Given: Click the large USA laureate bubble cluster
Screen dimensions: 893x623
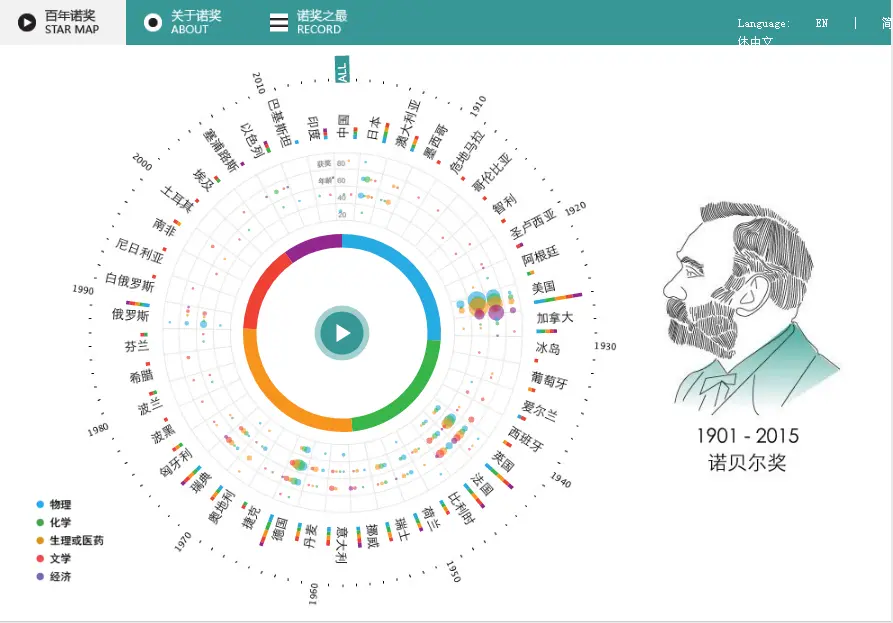Looking at the screenshot, I should tap(485, 306).
